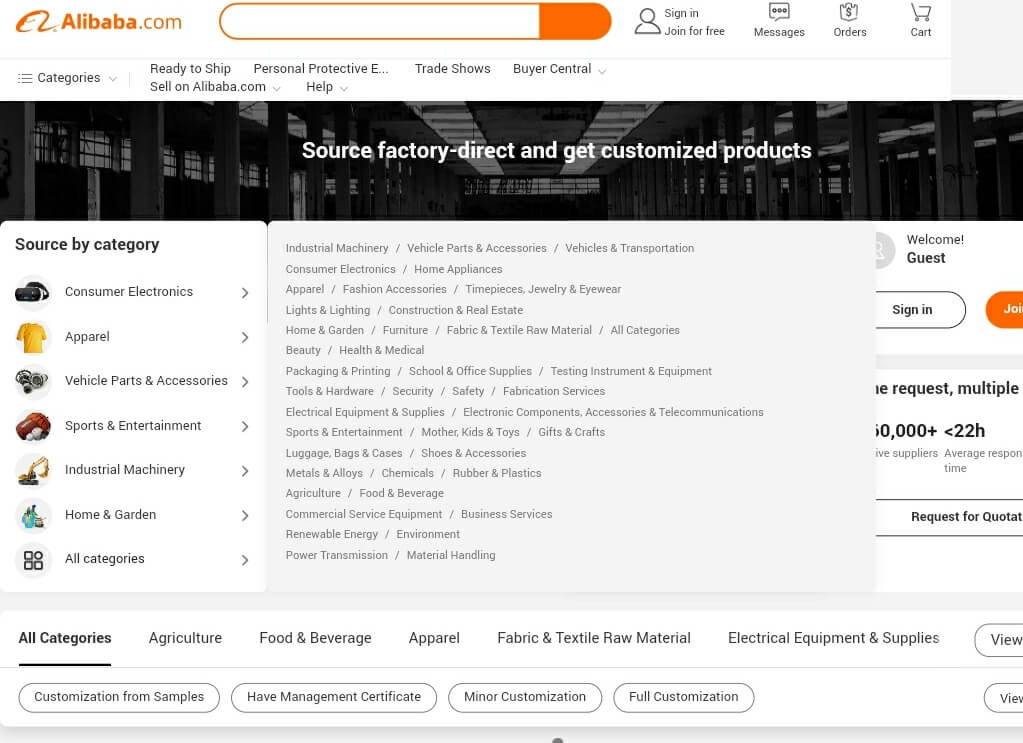Open Trade Shows menu item
This screenshot has height=743, width=1023.
click(452, 68)
